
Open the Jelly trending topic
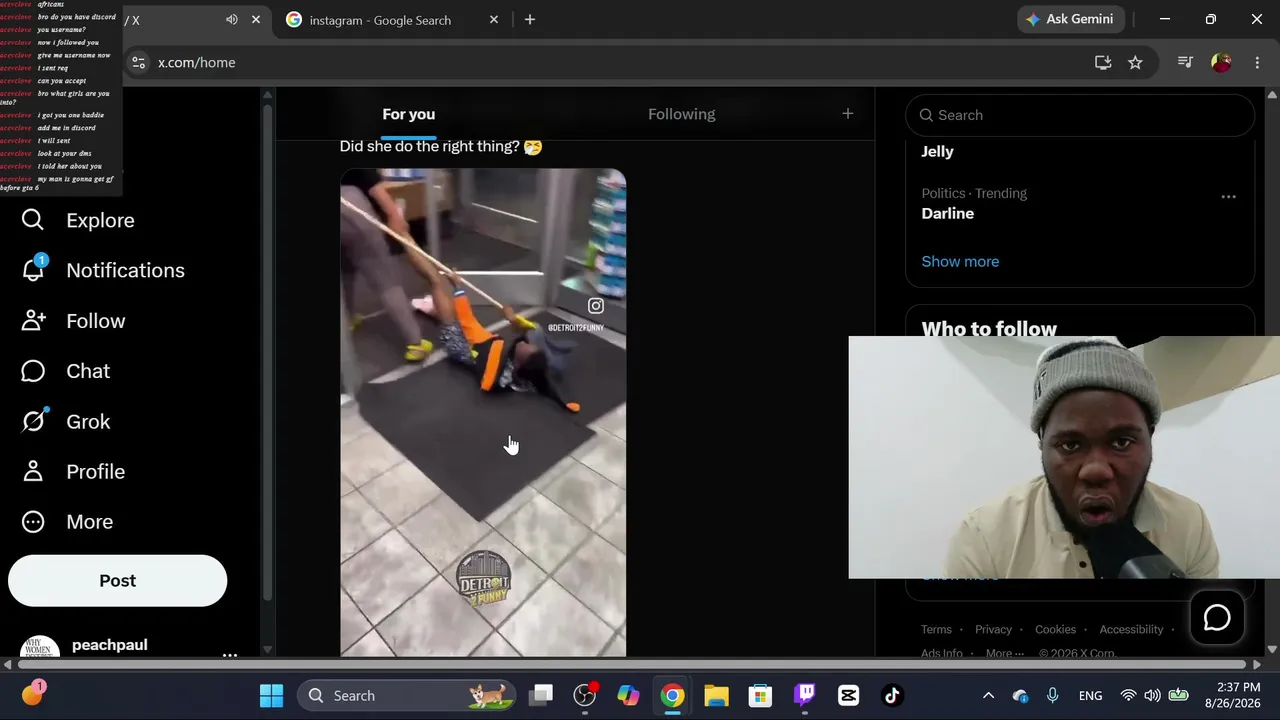(x=938, y=152)
